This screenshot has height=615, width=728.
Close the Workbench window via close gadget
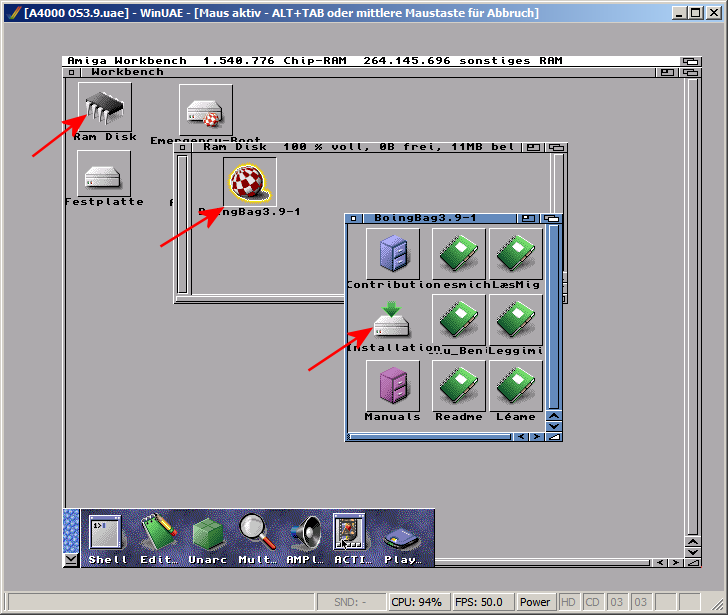point(72,72)
